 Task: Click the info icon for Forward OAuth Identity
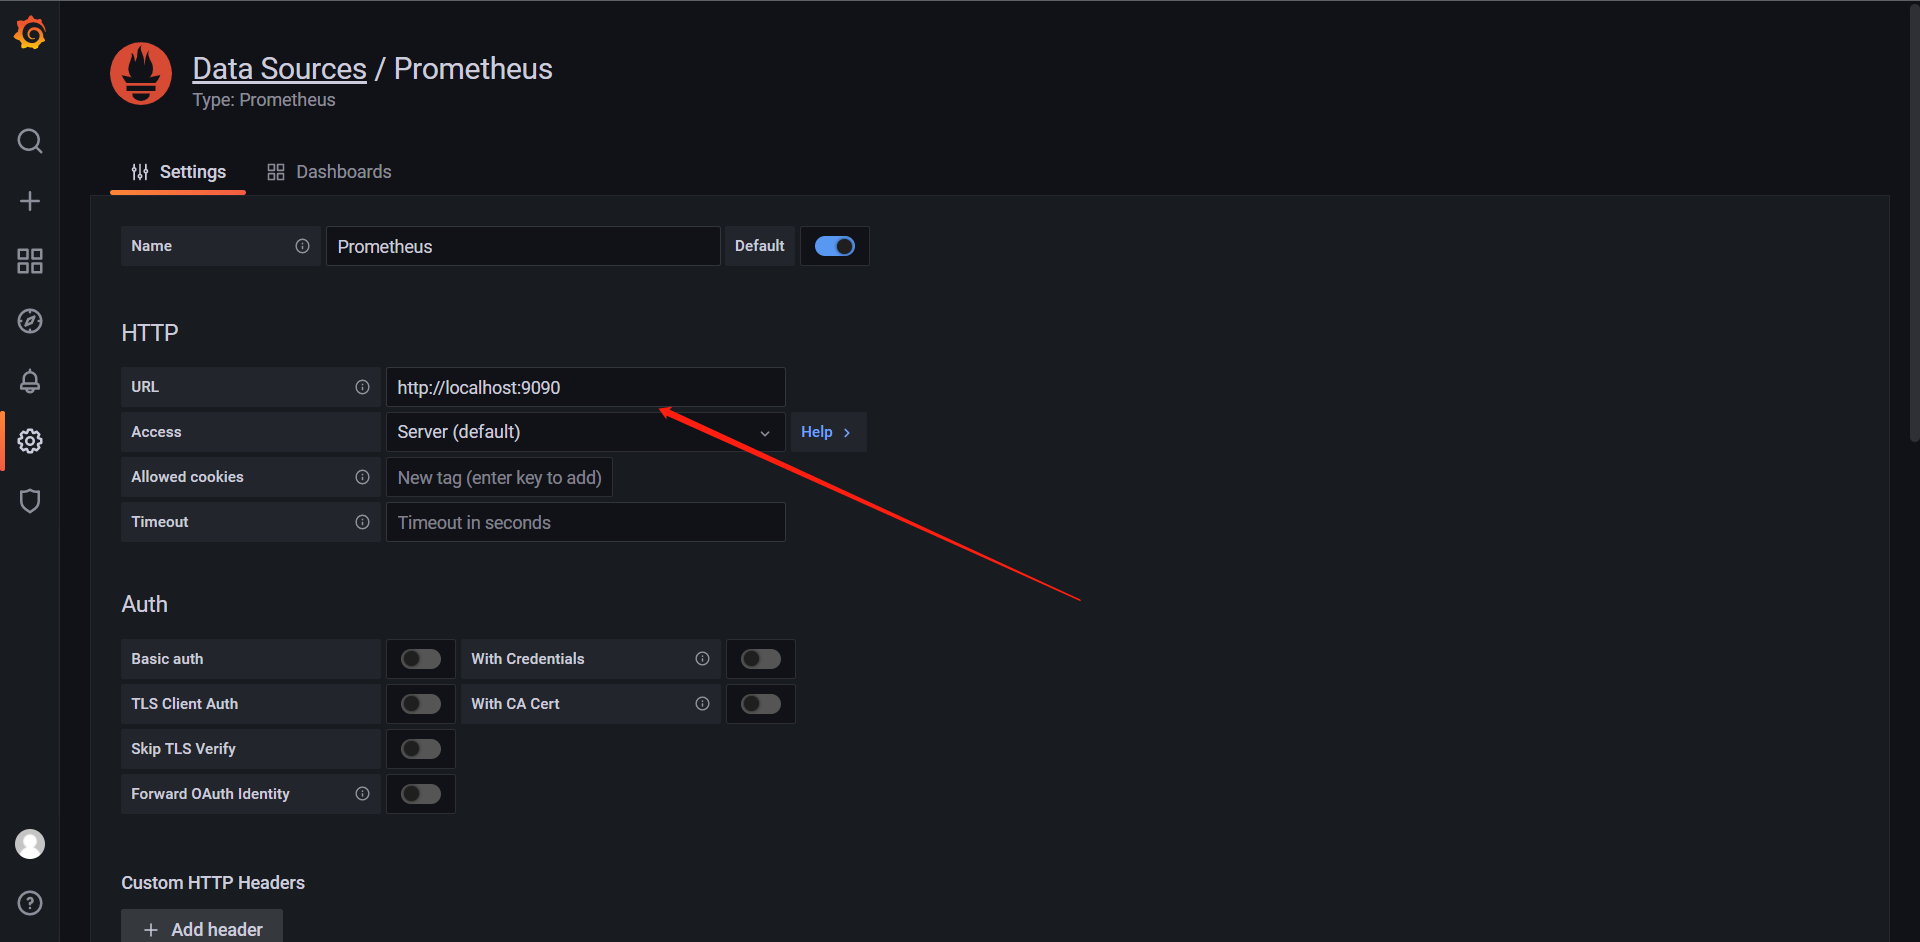[362, 794]
